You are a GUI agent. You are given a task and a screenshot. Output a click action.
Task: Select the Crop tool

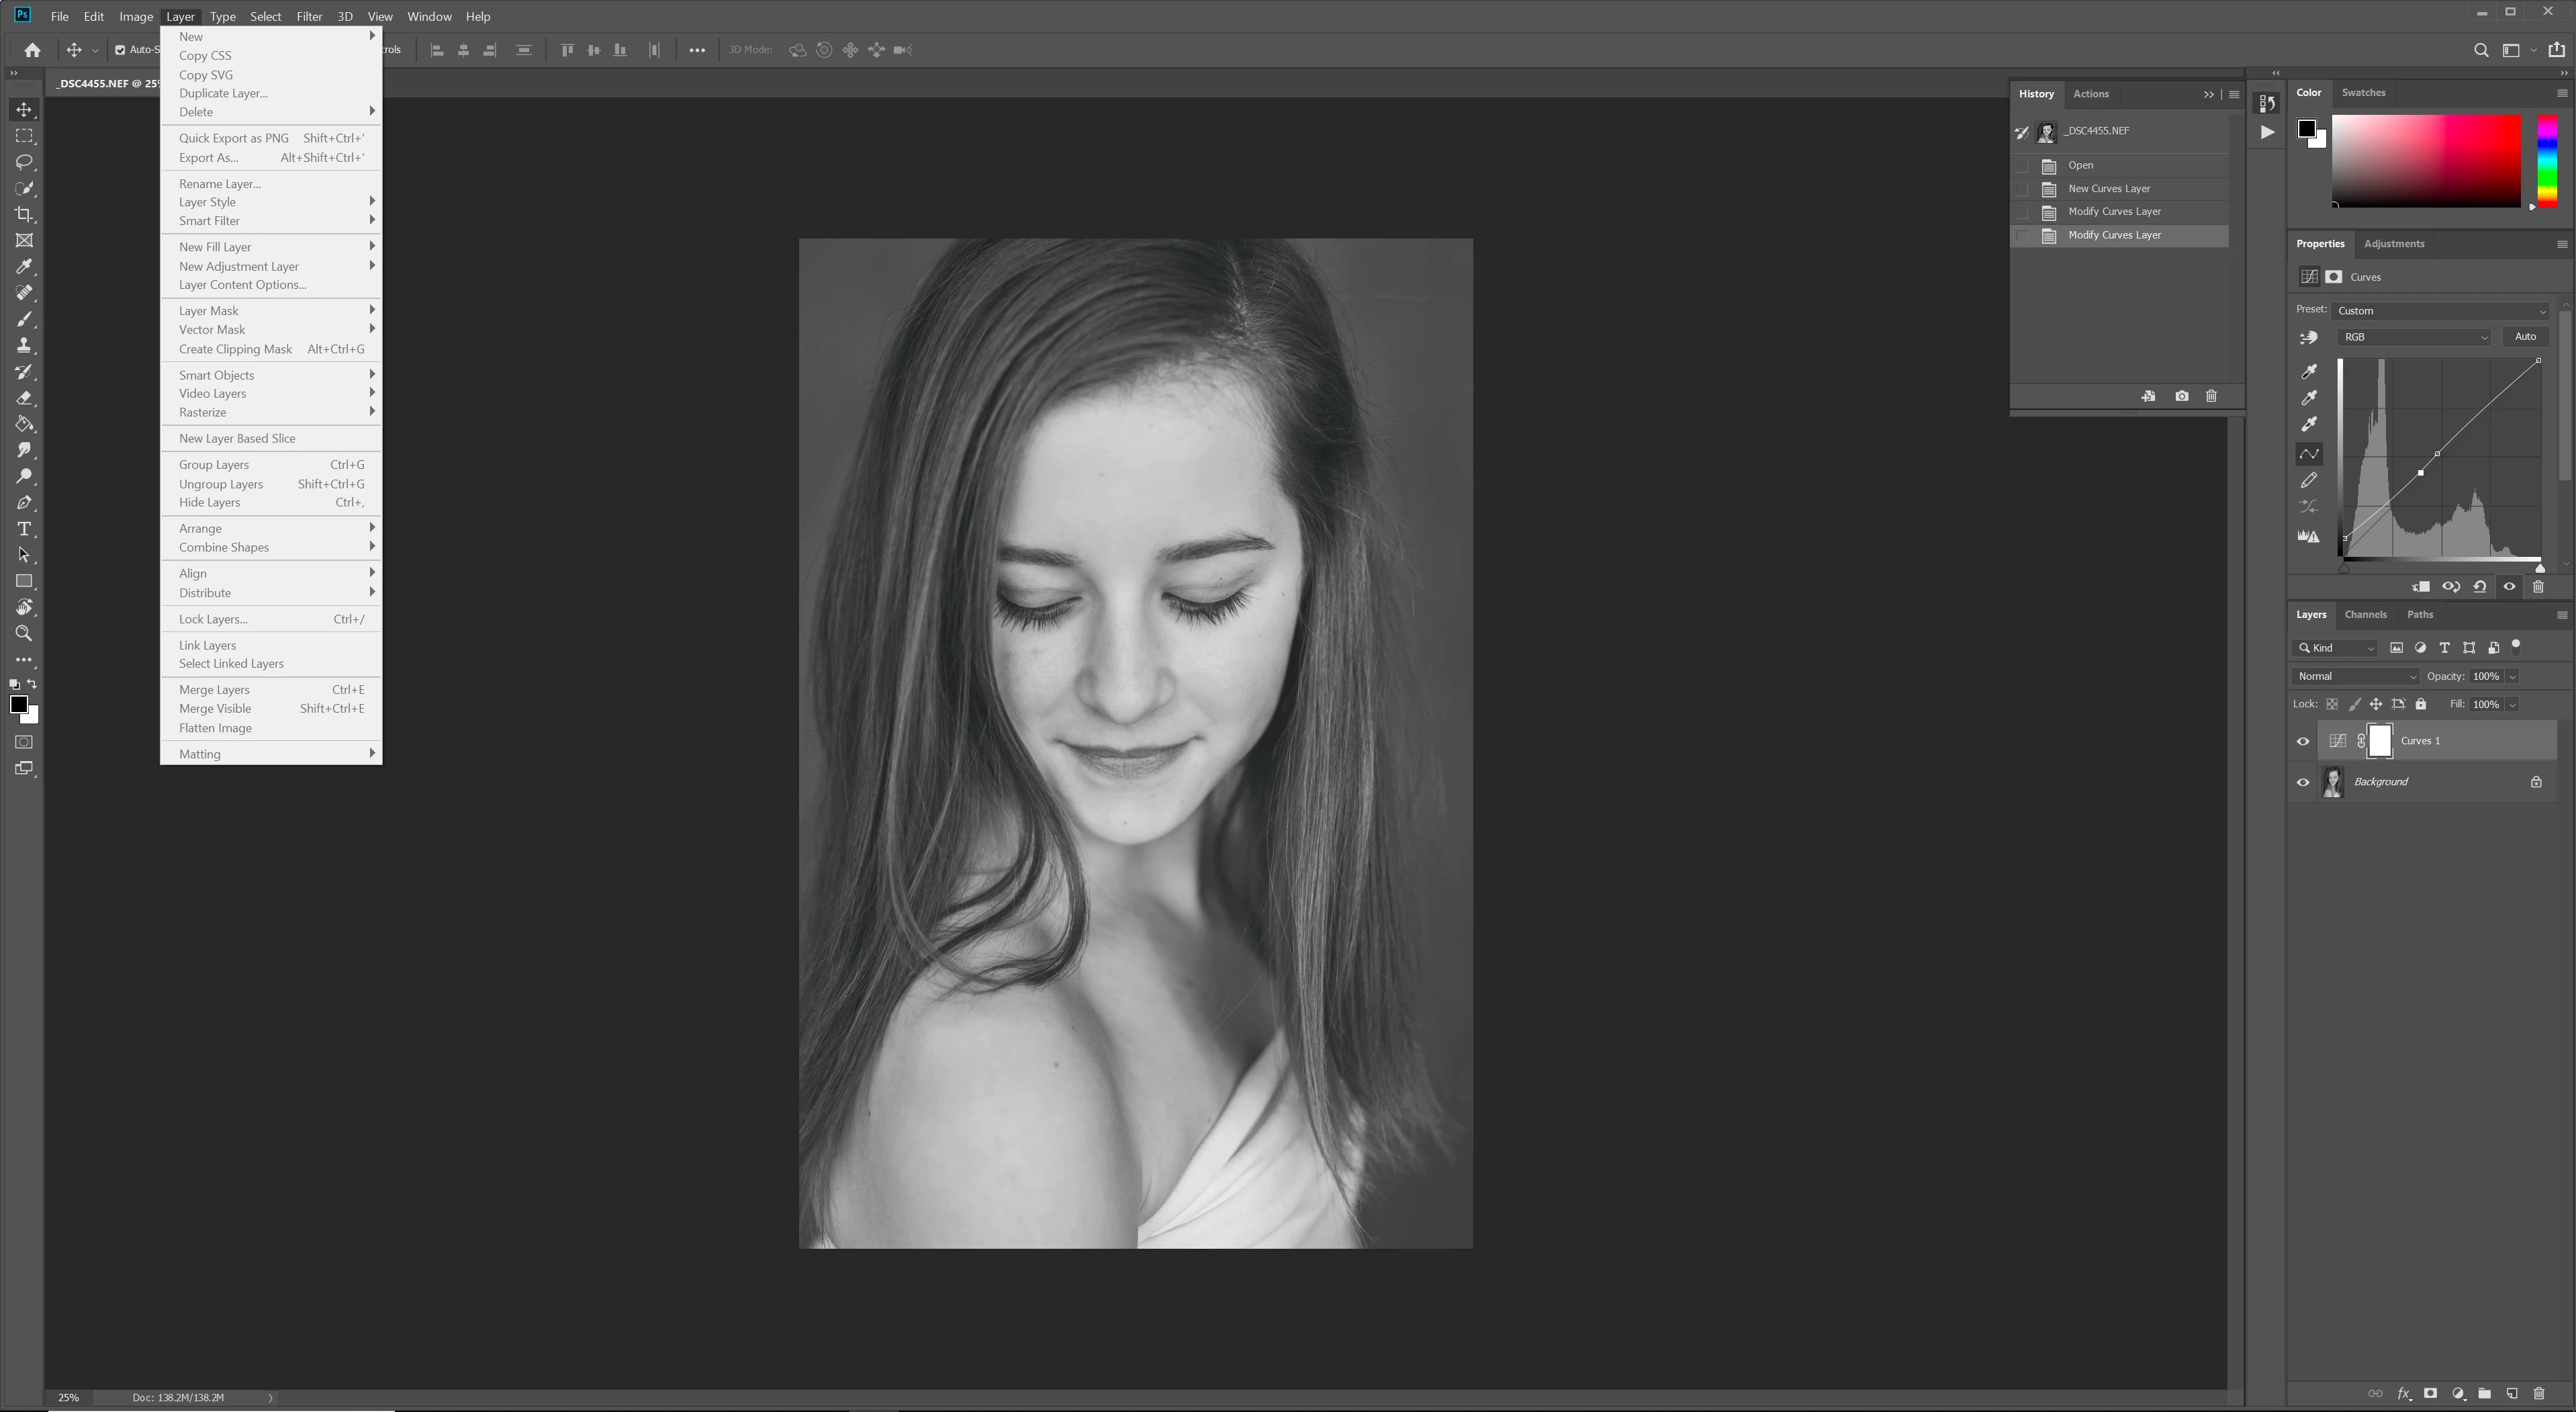tap(24, 214)
